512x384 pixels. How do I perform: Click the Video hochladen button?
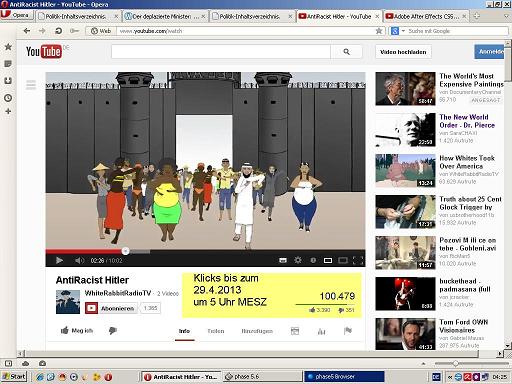[403, 52]
